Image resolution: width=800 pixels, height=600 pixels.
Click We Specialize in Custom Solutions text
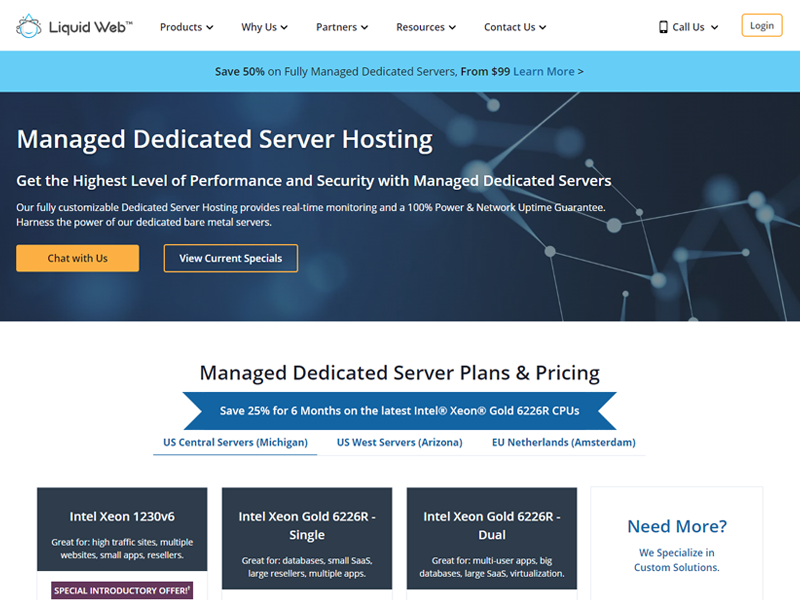click(x=677, y=560)
